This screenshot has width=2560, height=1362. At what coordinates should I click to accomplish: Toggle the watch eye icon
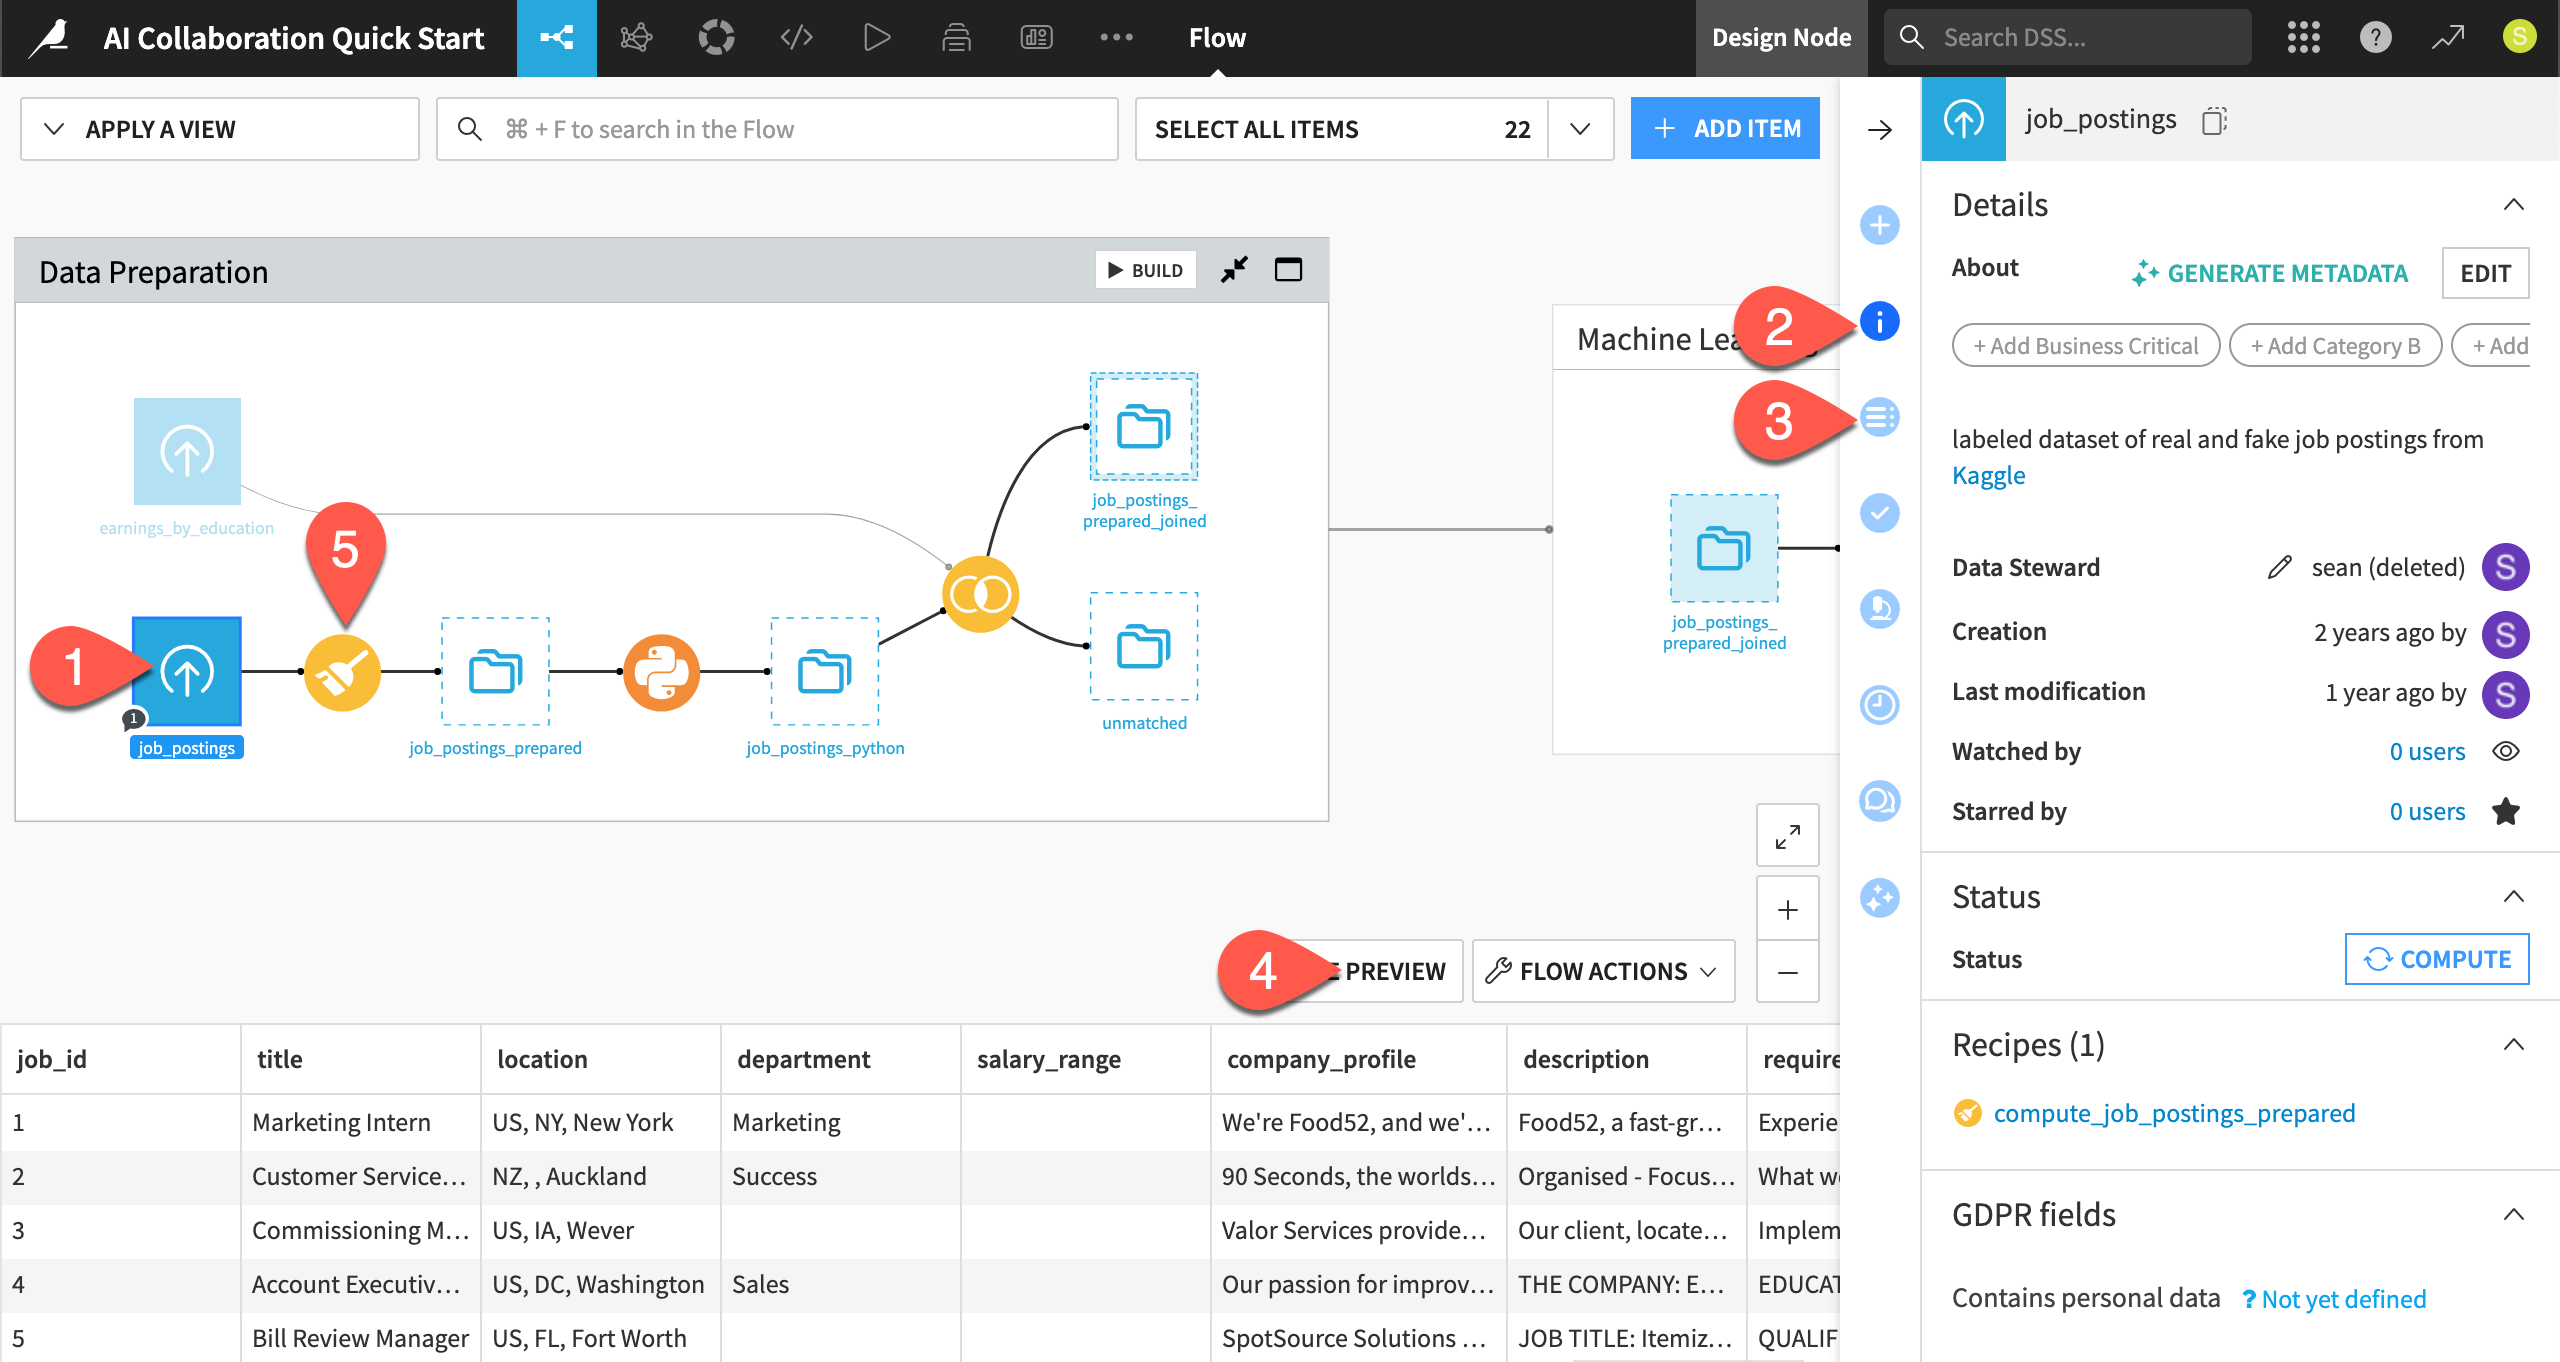click(2505, 752)
